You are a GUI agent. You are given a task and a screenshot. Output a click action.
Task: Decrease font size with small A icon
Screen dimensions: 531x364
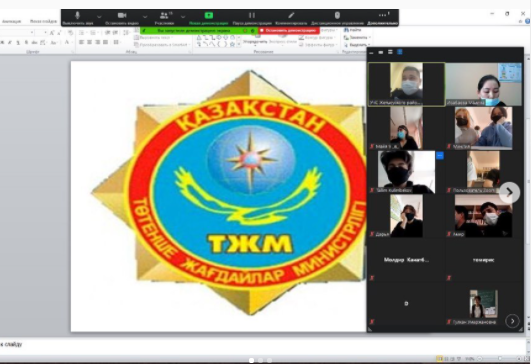(x=59, y=33)
